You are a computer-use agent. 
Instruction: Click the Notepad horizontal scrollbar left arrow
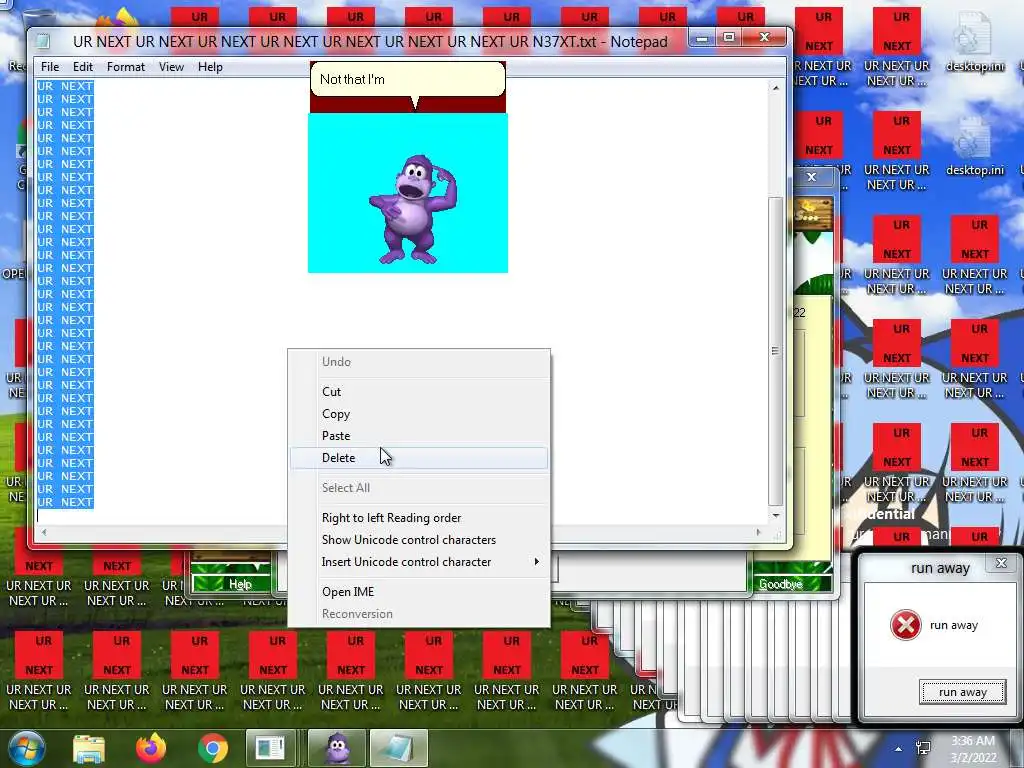(x=44, y=532)
